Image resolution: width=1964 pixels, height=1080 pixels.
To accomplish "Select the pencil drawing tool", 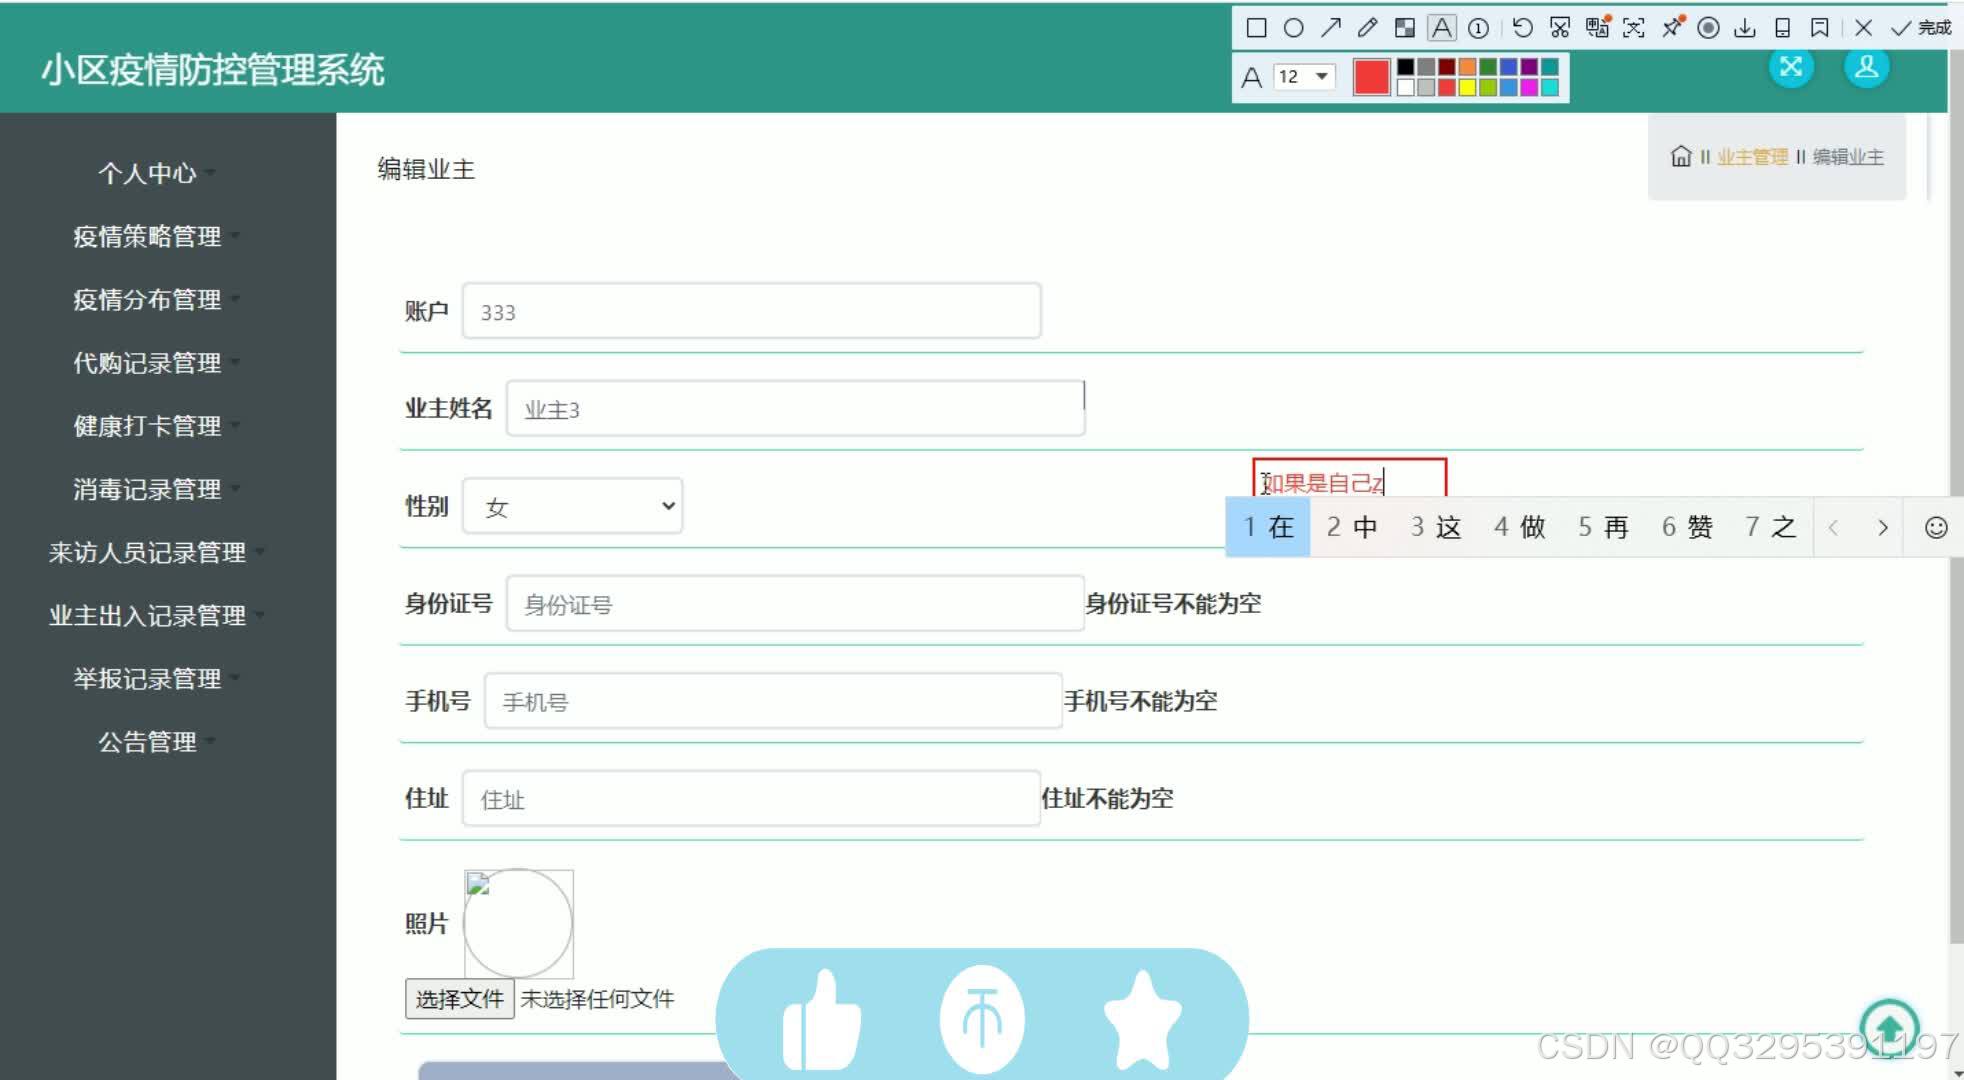I will click(1367, 28).
